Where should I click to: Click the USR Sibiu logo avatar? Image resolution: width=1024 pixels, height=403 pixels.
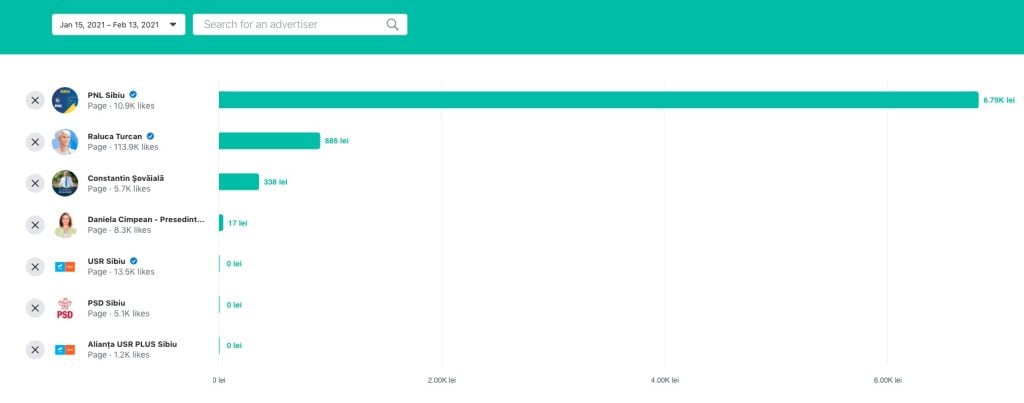coord(65,266)
